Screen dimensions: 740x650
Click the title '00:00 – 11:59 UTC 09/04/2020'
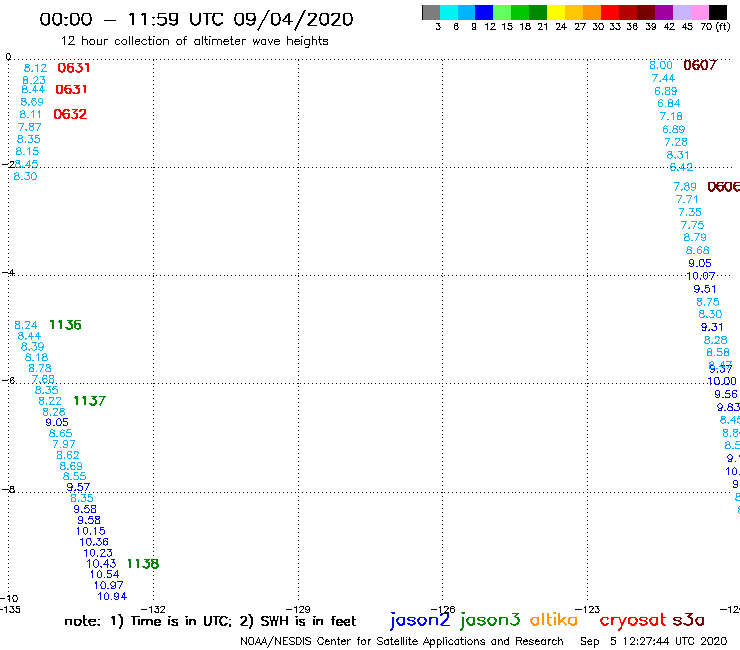click(196, 19)
